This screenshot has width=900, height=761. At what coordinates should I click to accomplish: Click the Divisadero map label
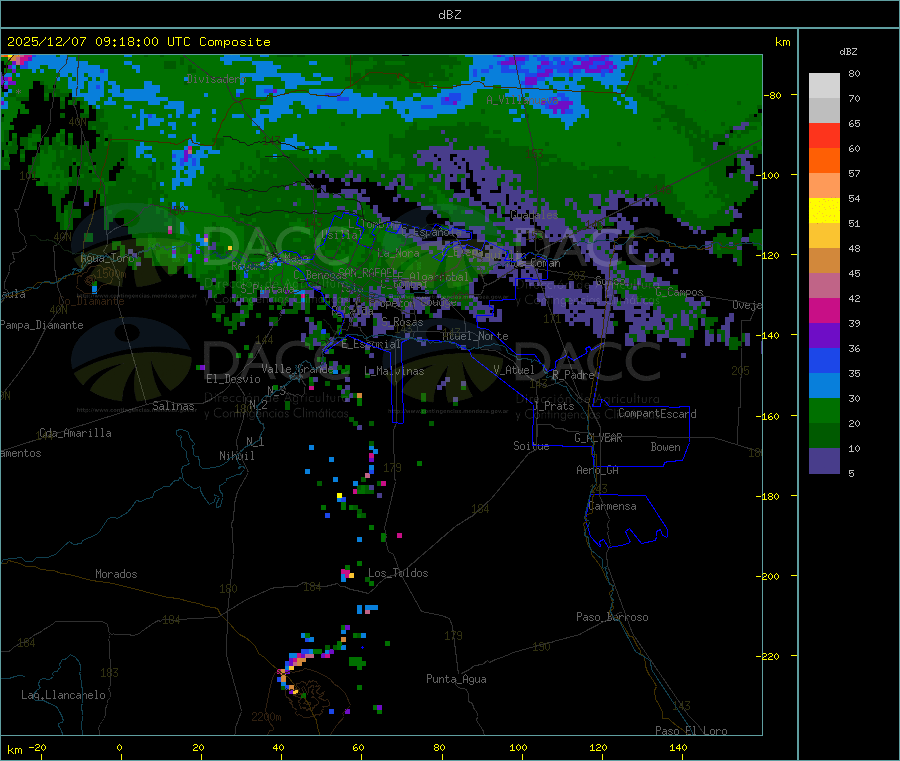click(216, 79)
